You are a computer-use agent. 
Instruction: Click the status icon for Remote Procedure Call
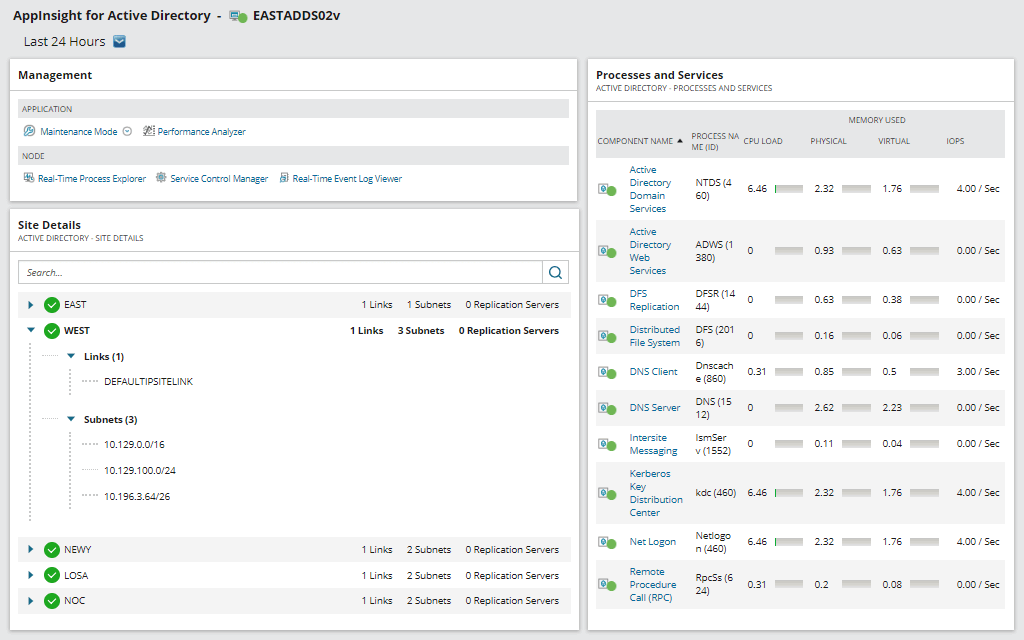point(609,584)
